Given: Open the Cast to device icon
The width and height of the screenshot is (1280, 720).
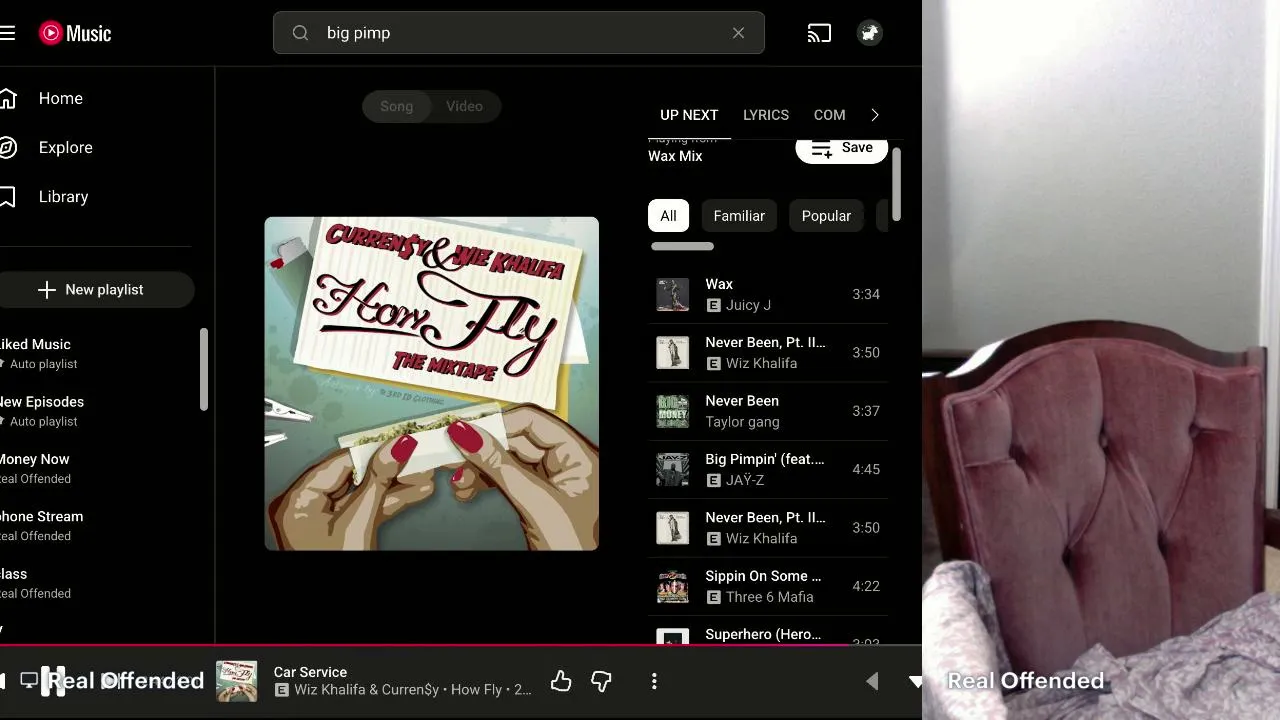Looking at the screenshot, I should [x=819, y=33].
